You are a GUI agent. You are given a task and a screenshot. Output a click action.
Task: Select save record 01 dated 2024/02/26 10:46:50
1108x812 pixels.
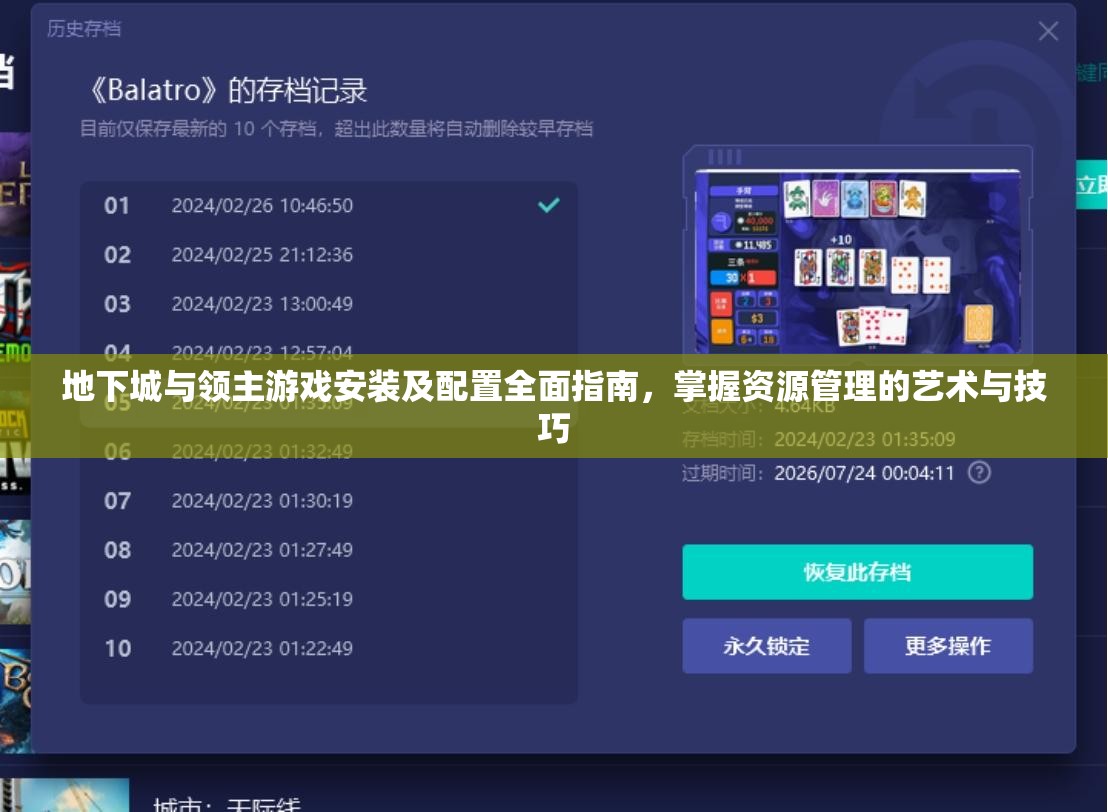[x=329, y=206]
